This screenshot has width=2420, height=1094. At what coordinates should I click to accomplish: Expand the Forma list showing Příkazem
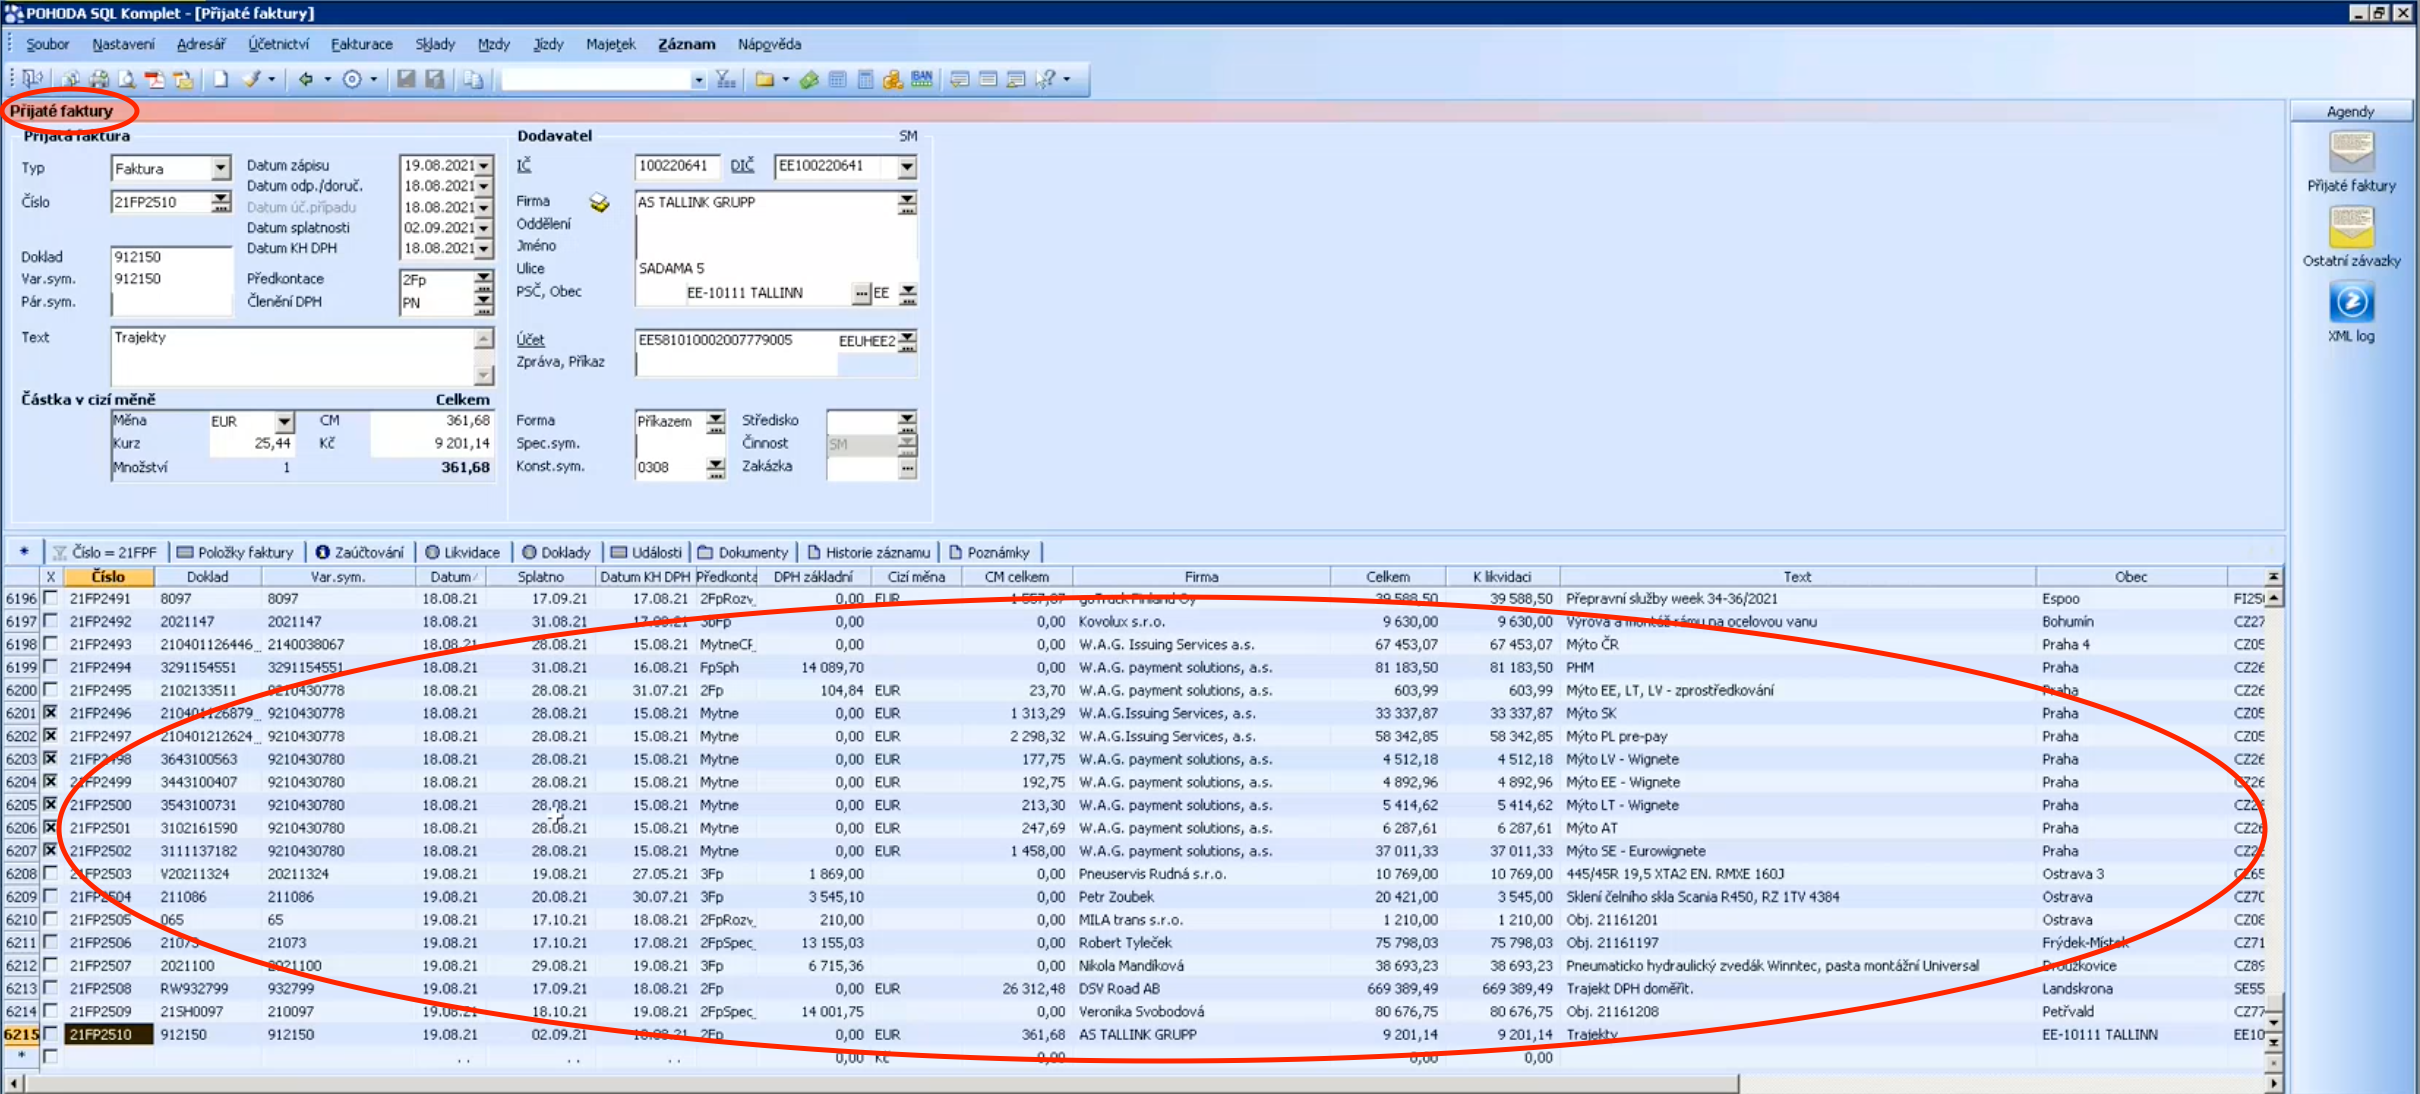point(716,422)
